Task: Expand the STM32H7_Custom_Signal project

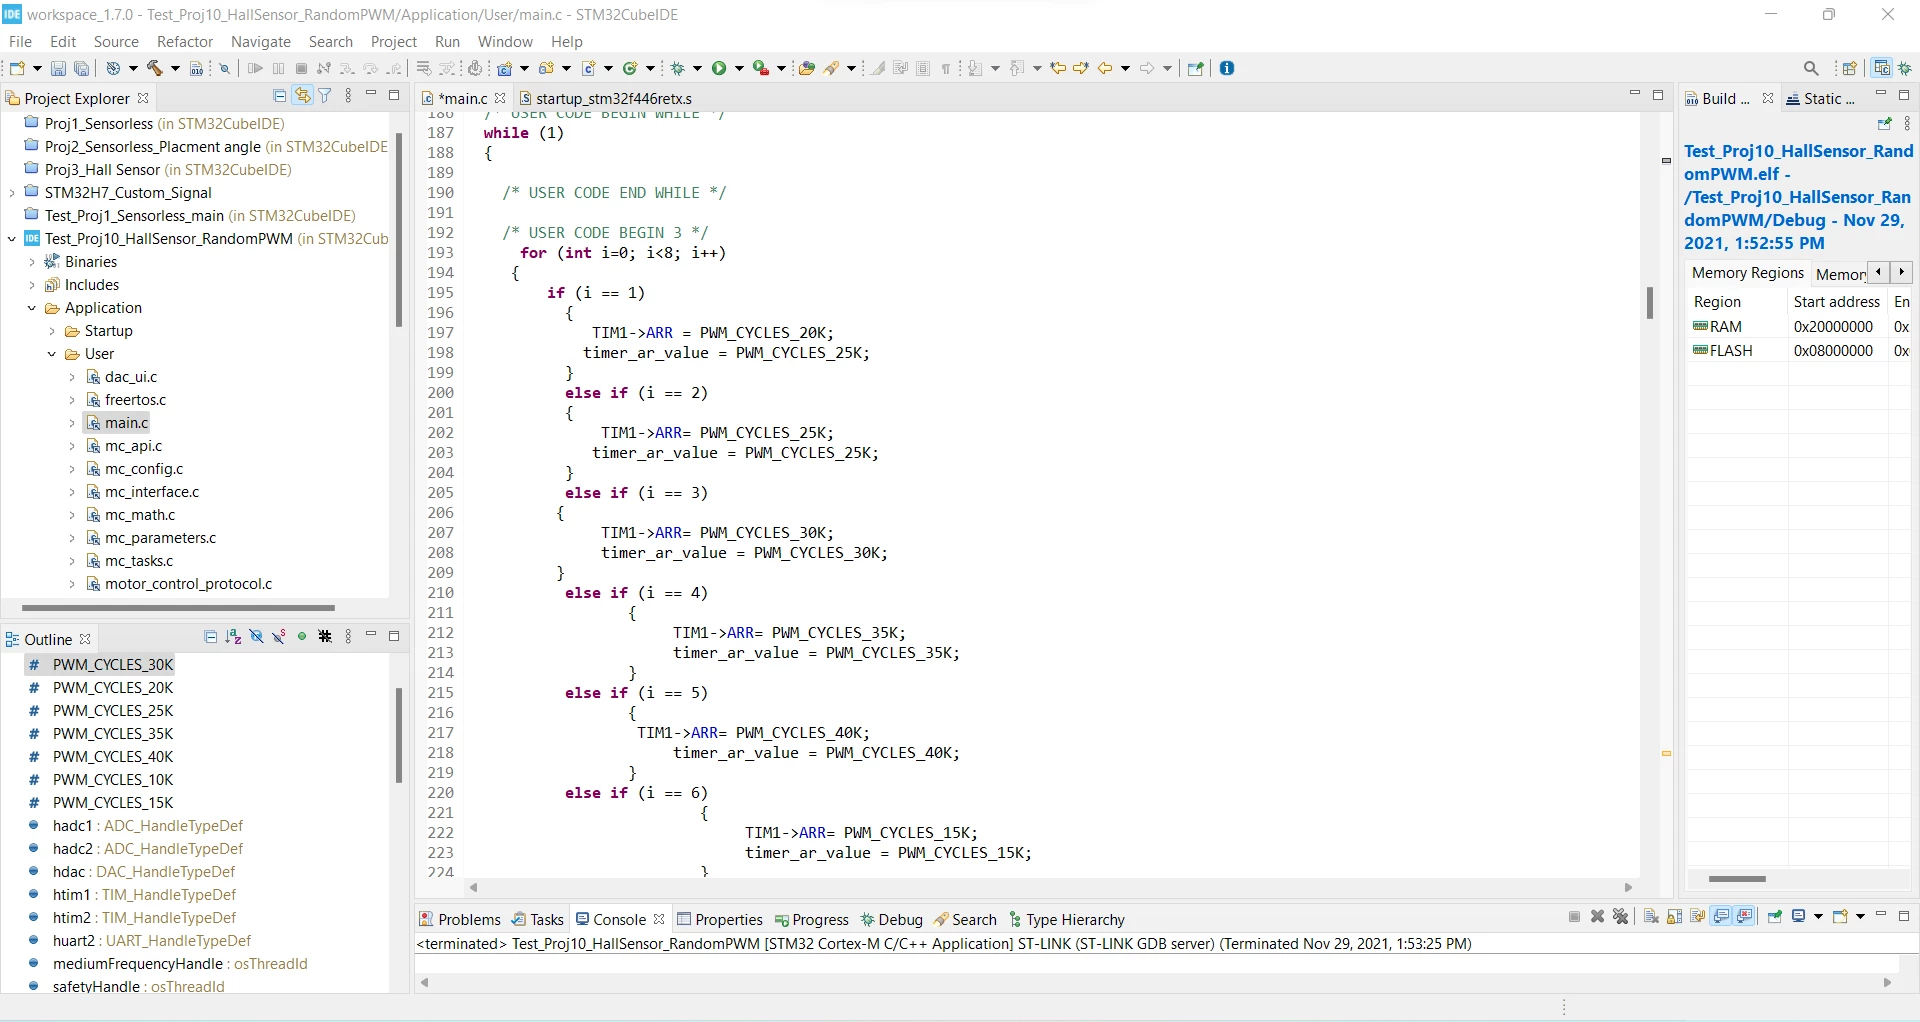Action: click(12, 193)
